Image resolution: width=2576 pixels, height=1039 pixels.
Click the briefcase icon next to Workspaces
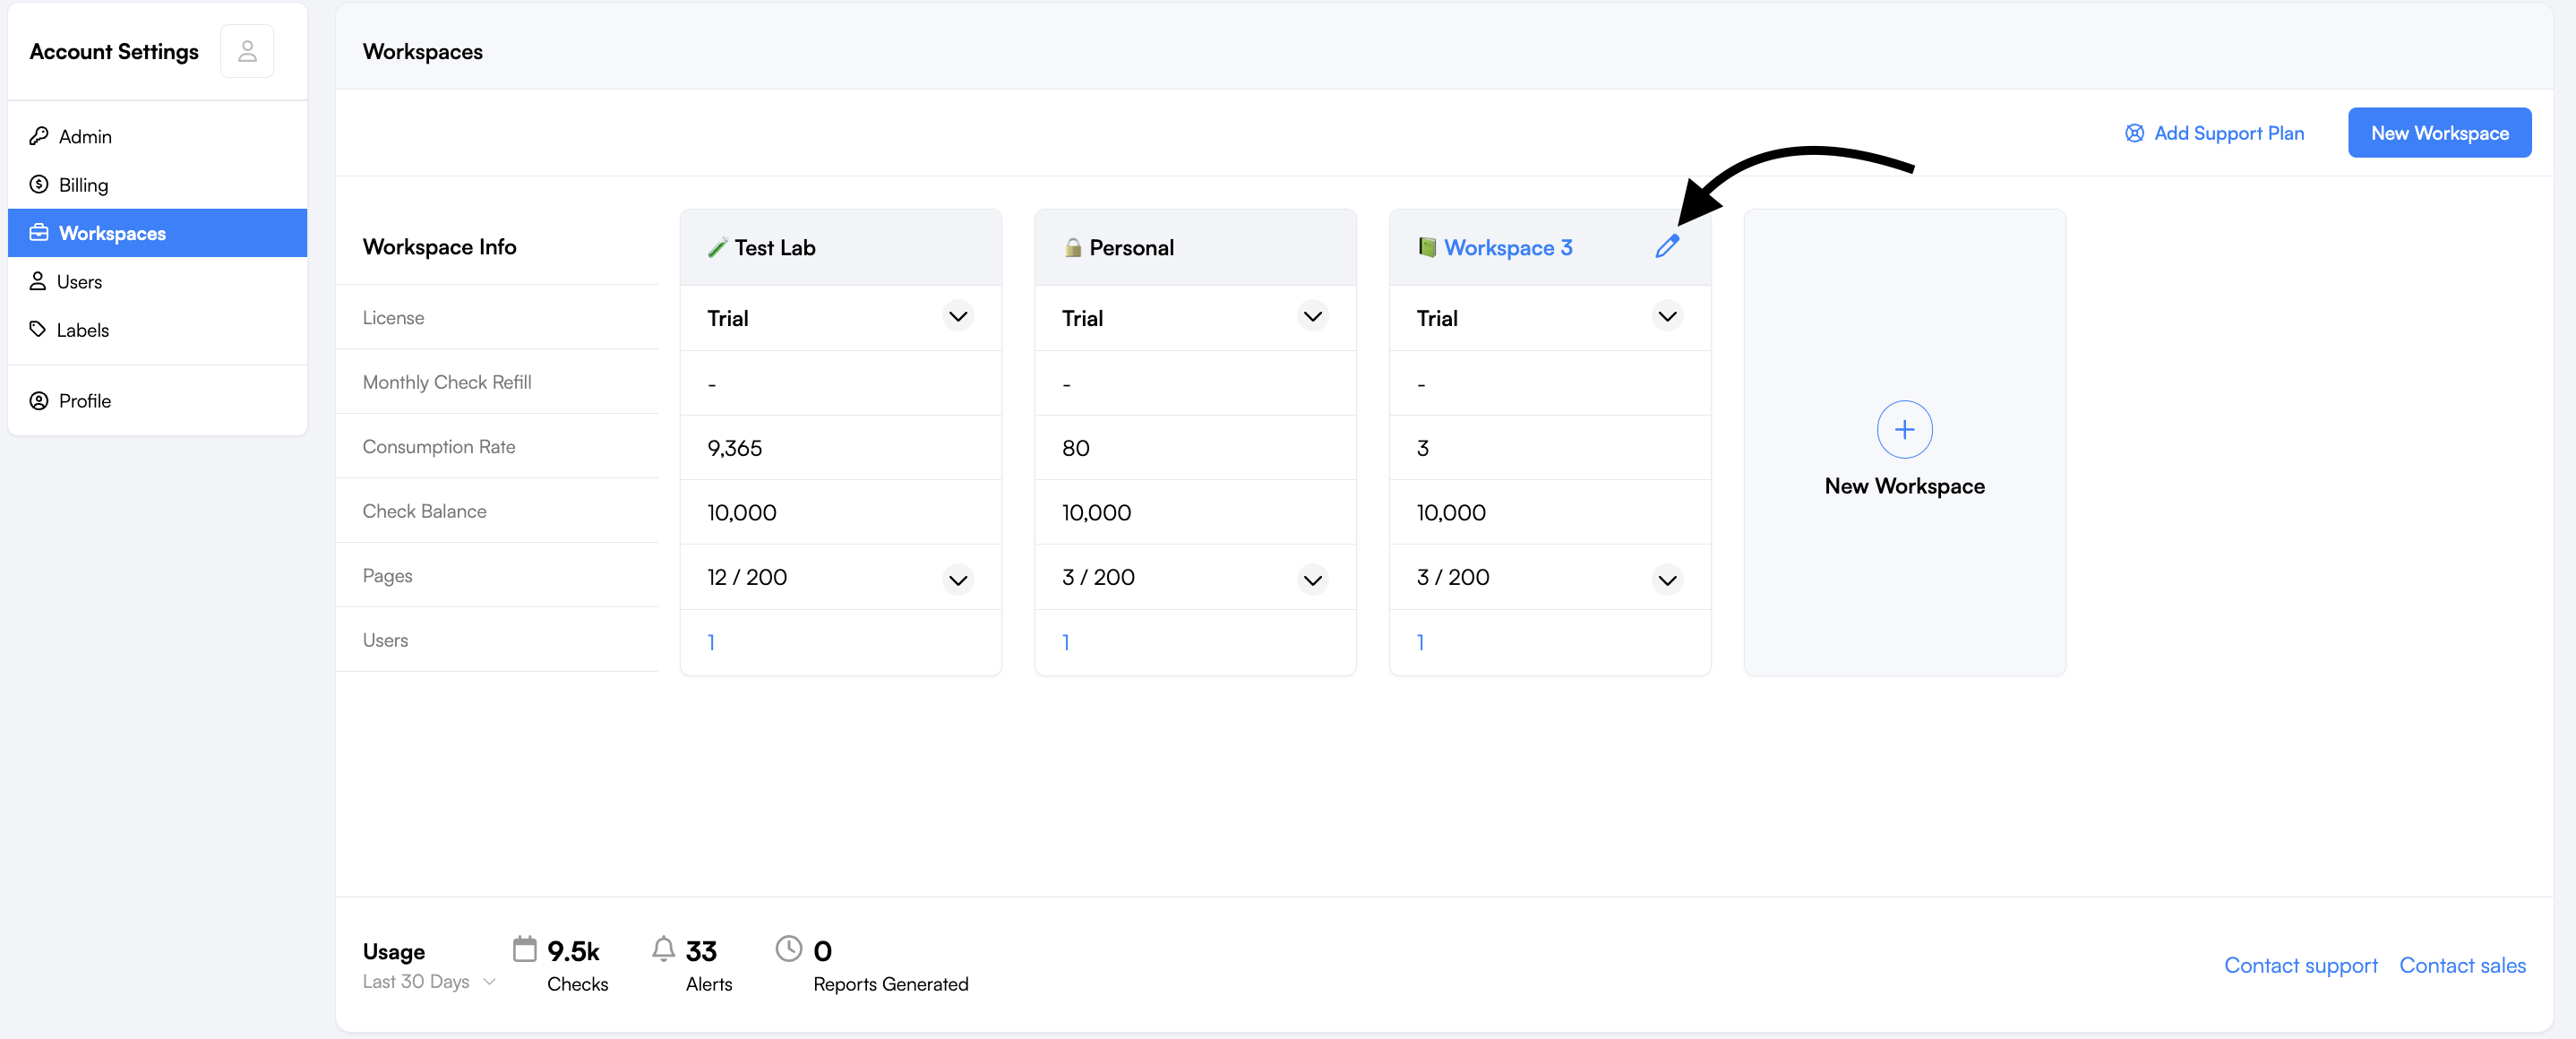[x=39, y=233]
